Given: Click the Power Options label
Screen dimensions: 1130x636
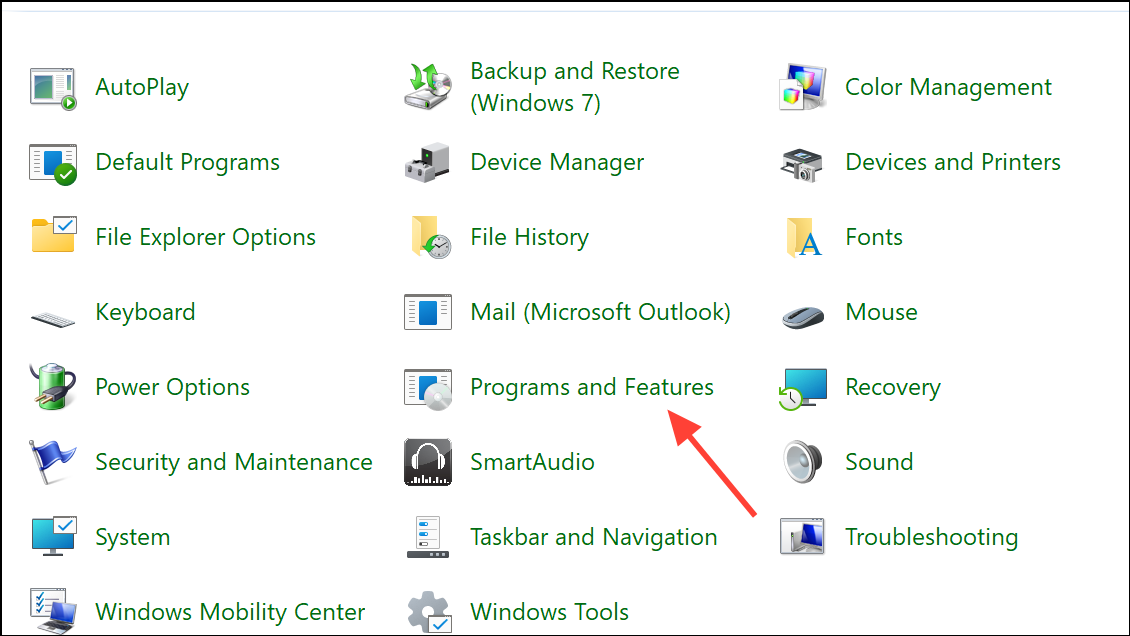Looking at the screenshot, I should tap(172, 387).
